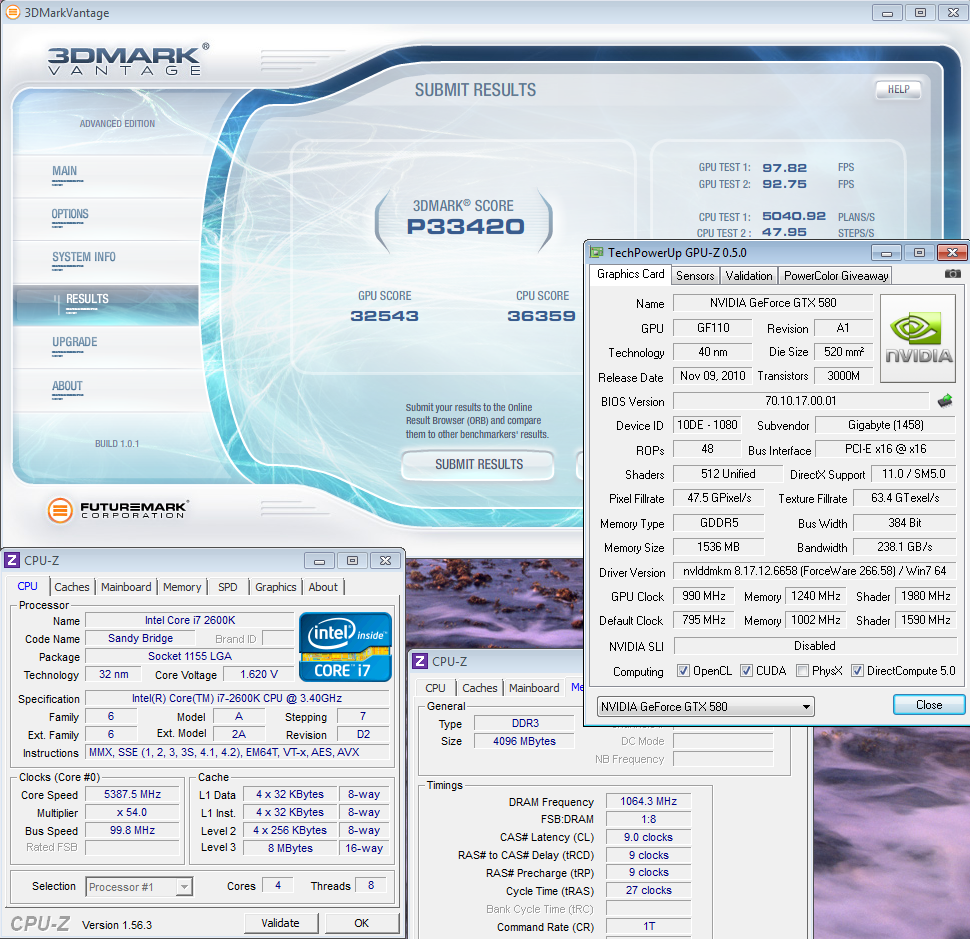Click the CAS# Latency value 9.0 clocks
Screen dimensions: 970x939
648,838
